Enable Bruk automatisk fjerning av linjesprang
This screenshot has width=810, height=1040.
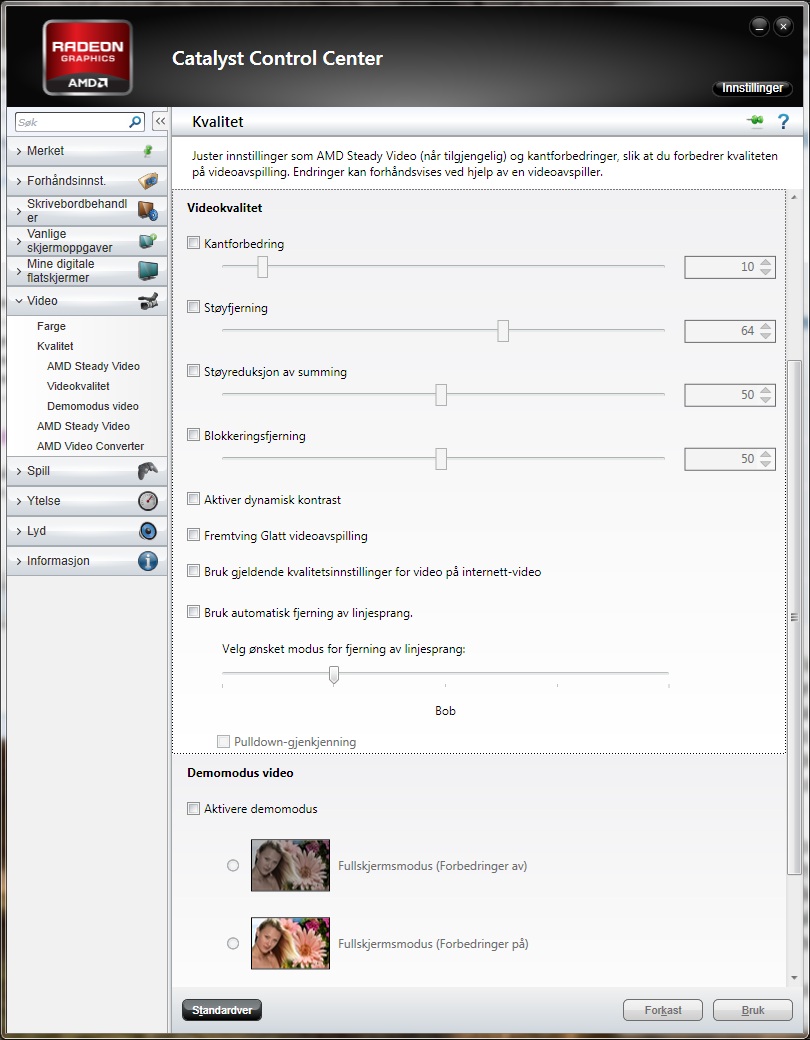point(193,612)
